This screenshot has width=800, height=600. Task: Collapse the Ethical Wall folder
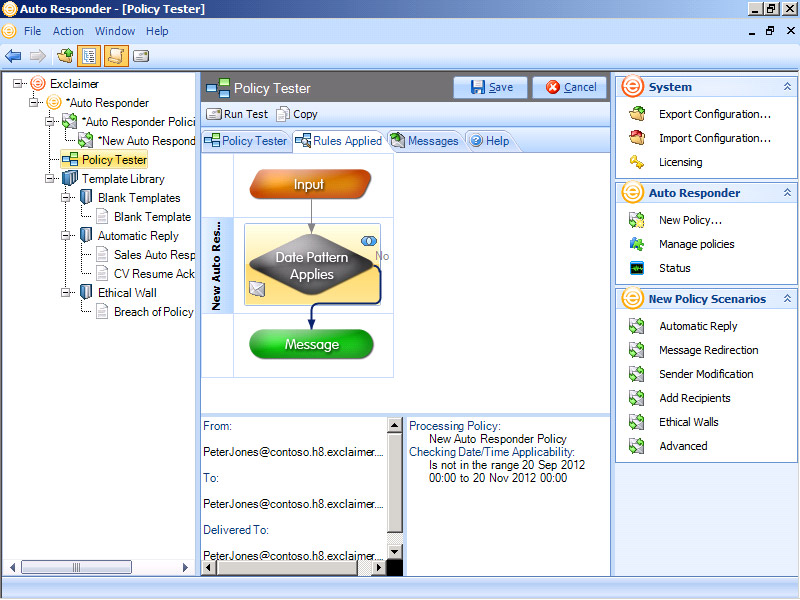tap(65, 292)
